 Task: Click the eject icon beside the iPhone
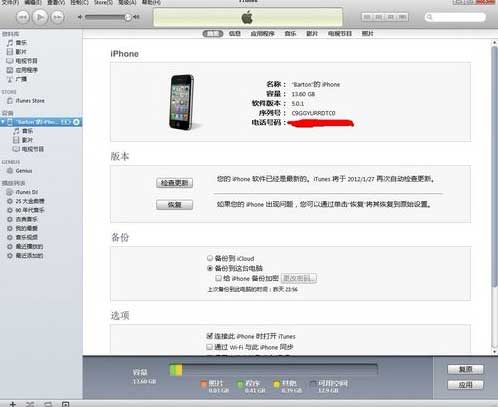[x=76, y=122]
